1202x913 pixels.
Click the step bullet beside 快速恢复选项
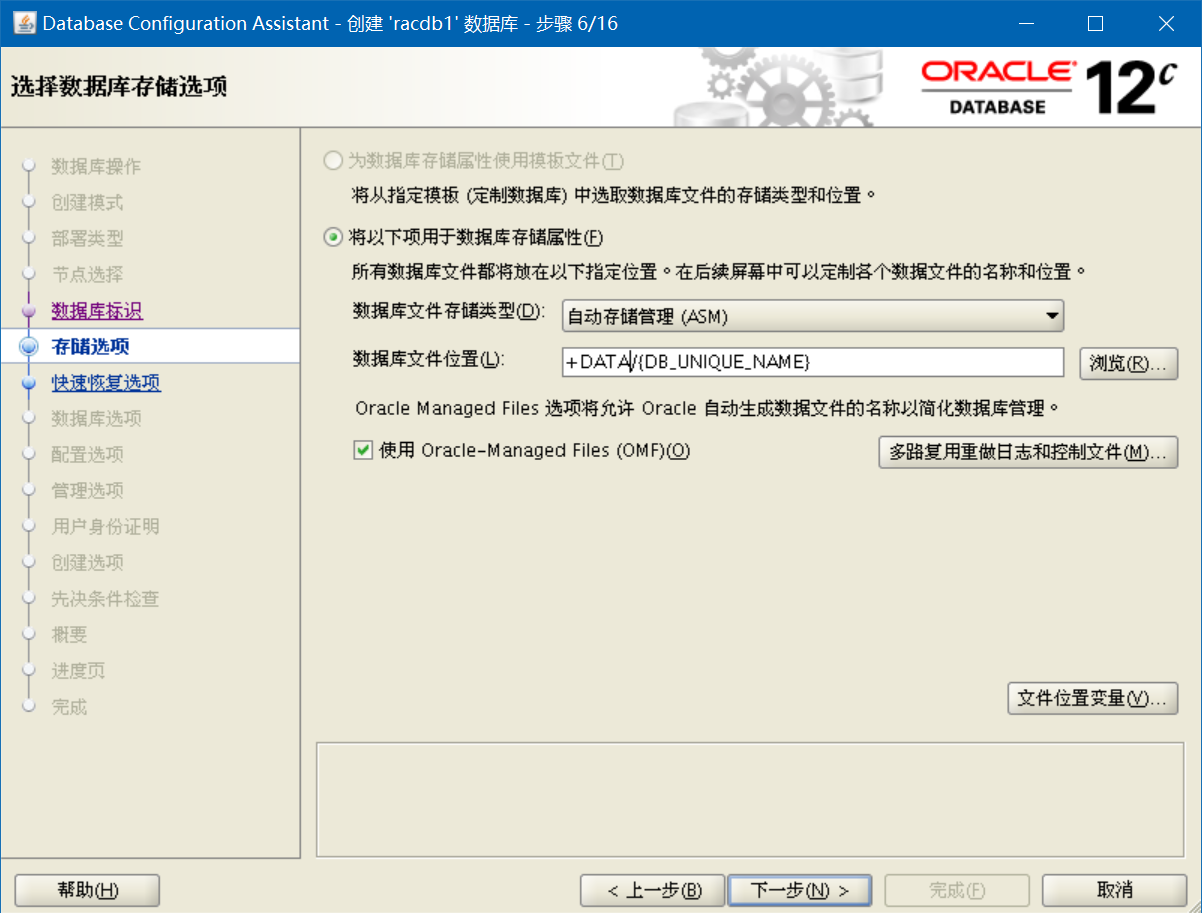(x=28, y=383)
